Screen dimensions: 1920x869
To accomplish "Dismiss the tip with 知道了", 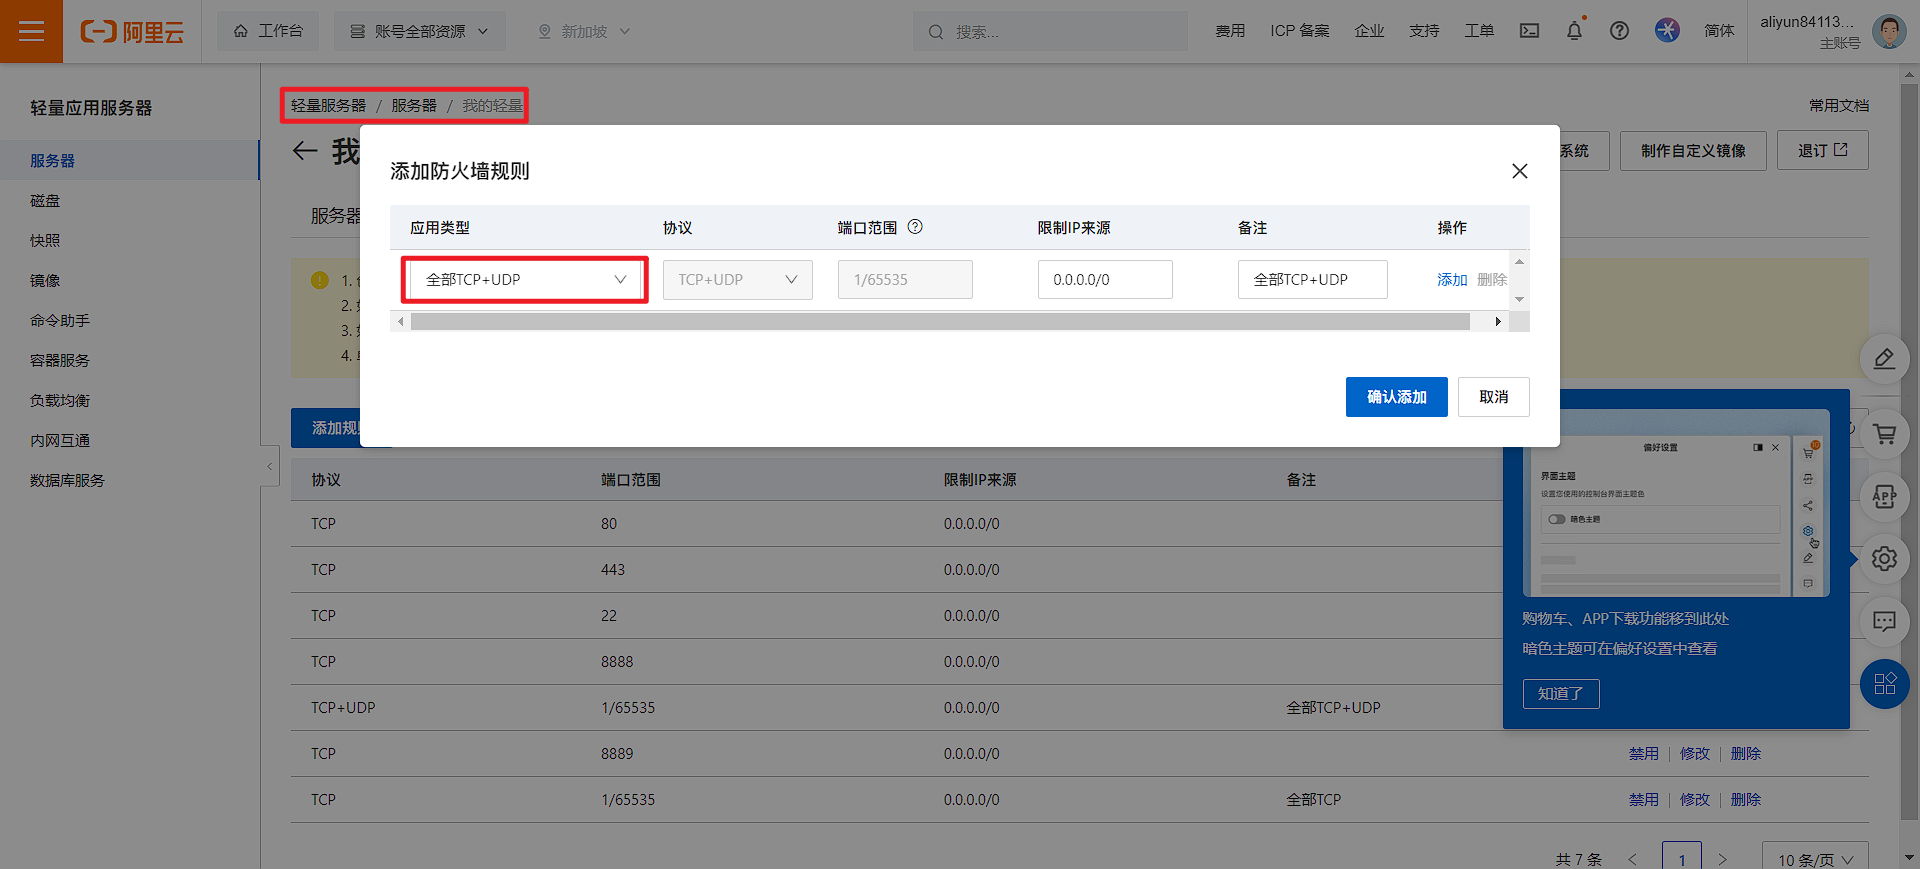I will pyautogui.click(x=1561, y=693).
